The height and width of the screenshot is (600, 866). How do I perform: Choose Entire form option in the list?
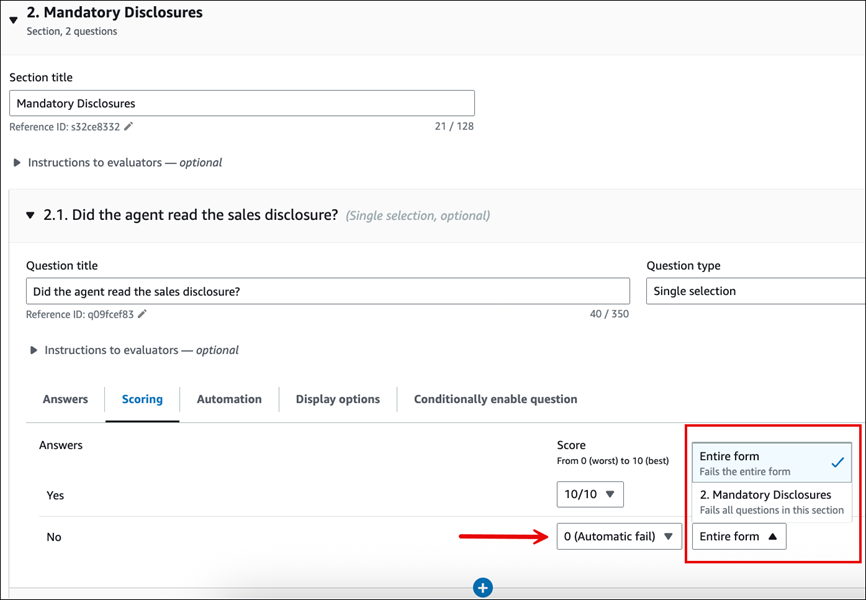tap(771, 462)
